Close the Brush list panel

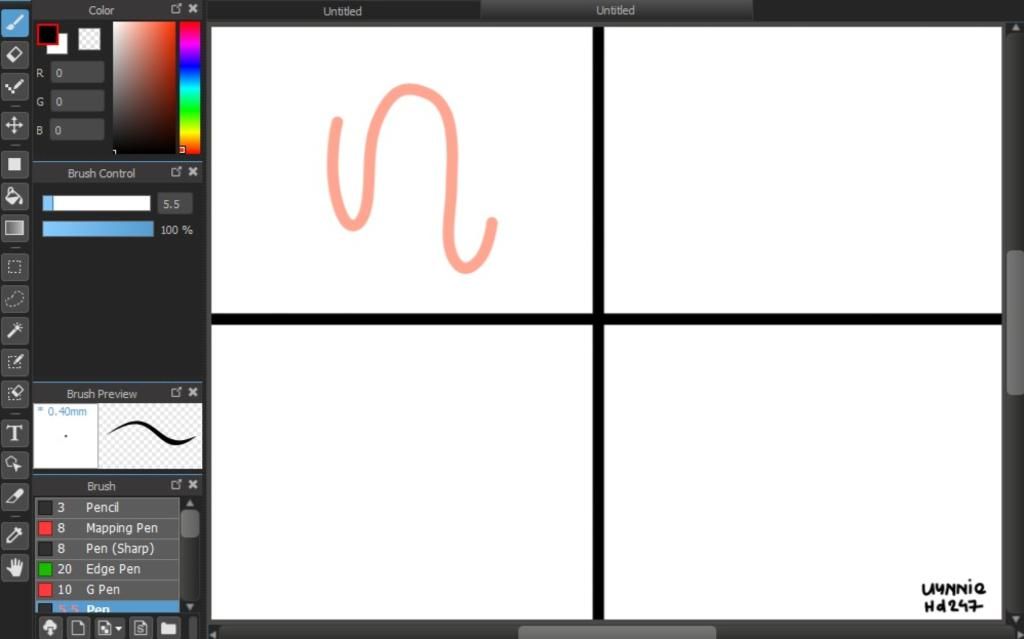[x=193, y=485]
